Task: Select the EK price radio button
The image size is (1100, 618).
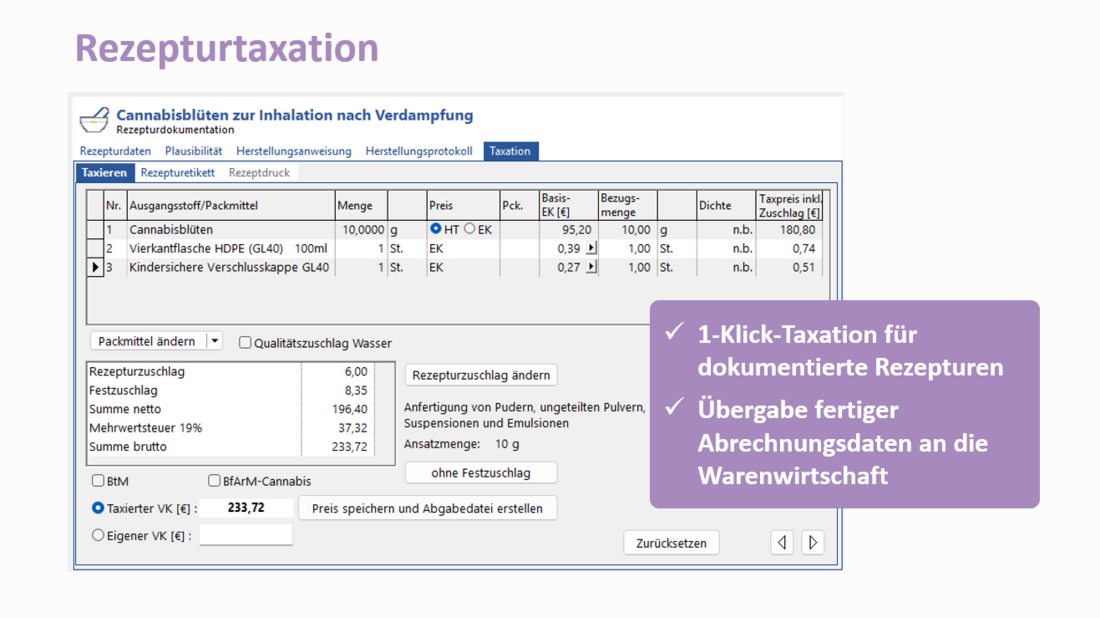Action: [470, 229]
